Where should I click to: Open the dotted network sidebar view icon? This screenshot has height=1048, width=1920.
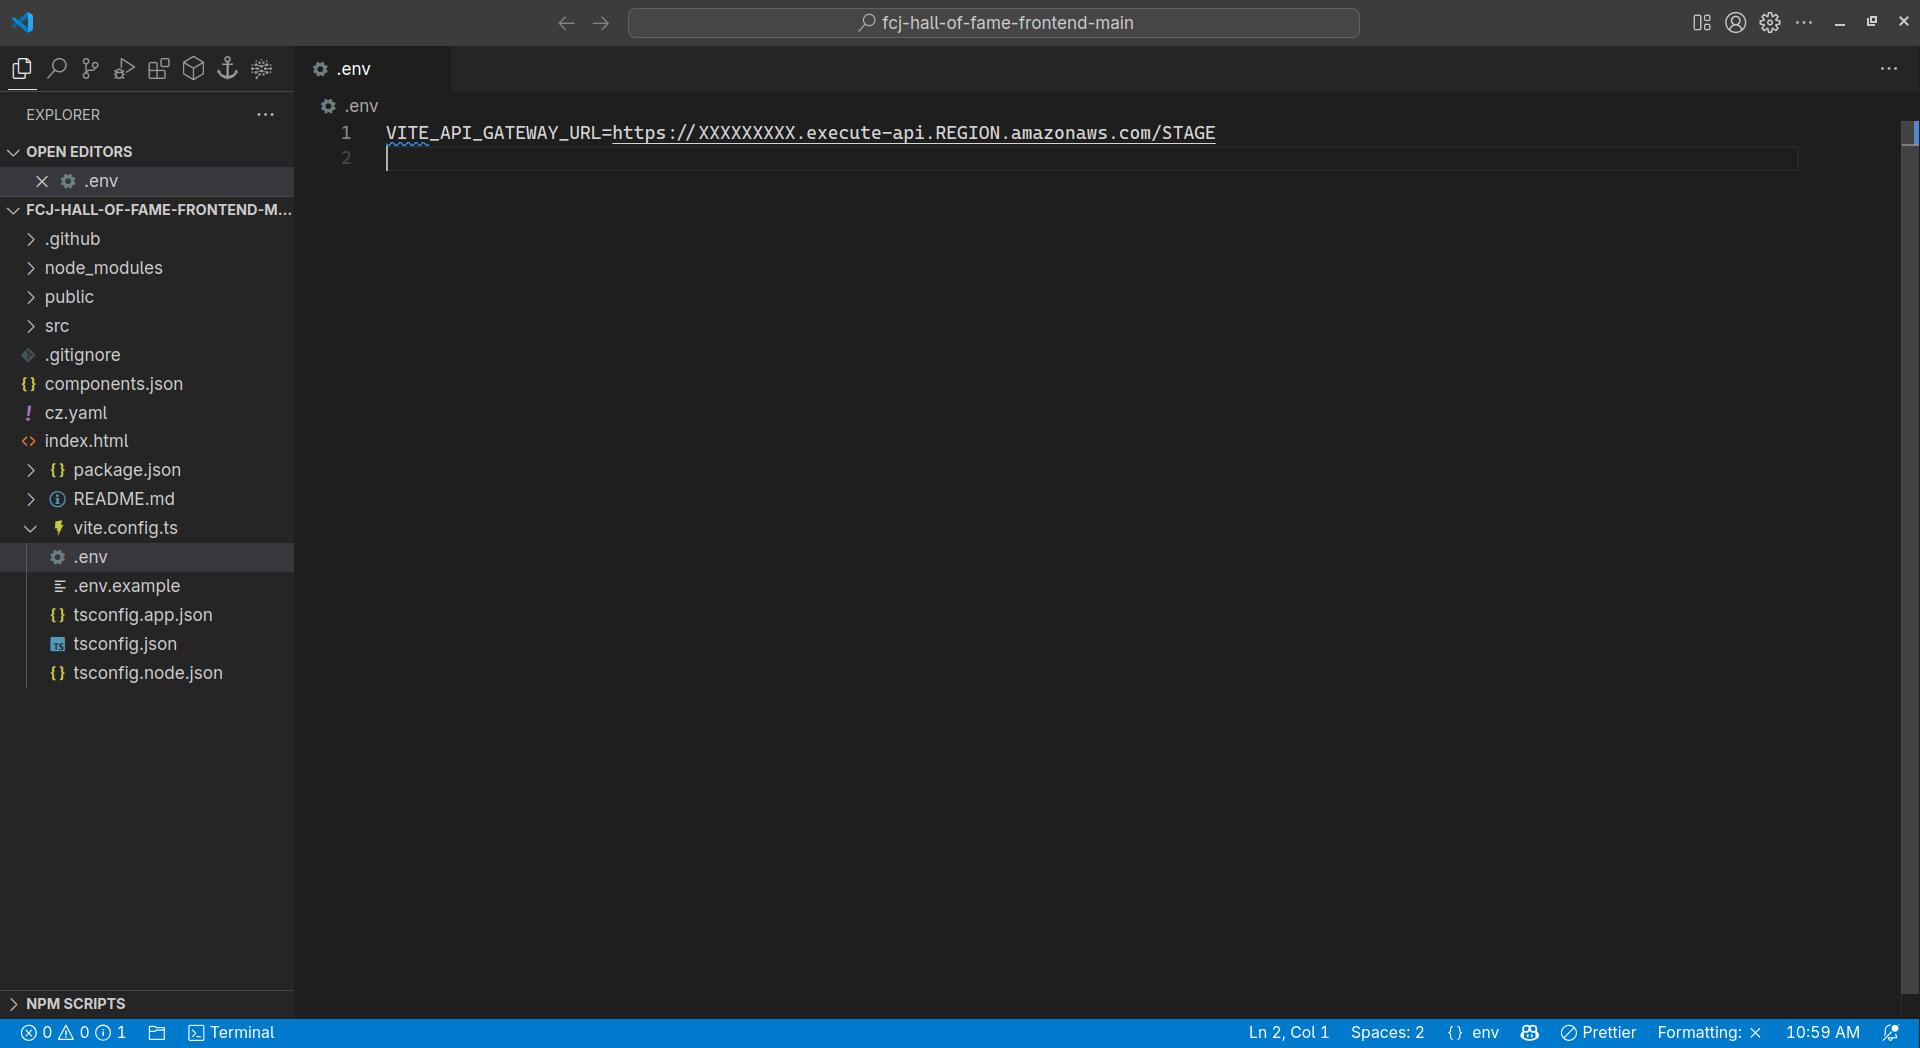pos(262,69)
